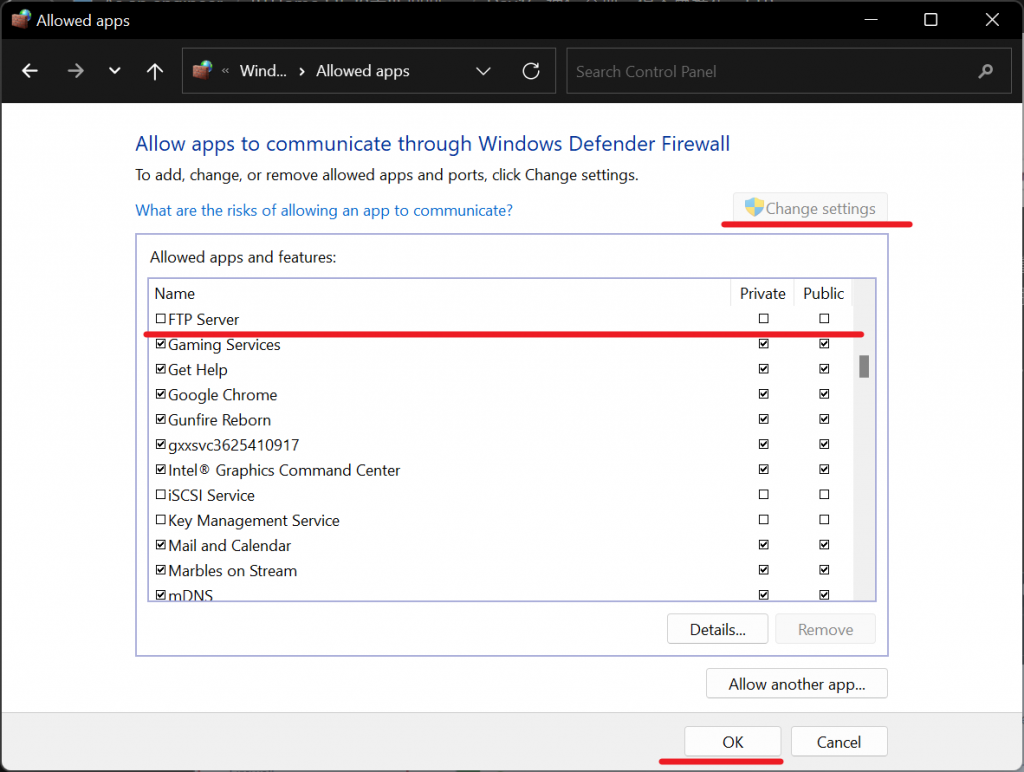The width and height of the screenshot is (1024, 772).
Task: Uncheck Google Chrome Private checkbox
Action: point(763,394)
